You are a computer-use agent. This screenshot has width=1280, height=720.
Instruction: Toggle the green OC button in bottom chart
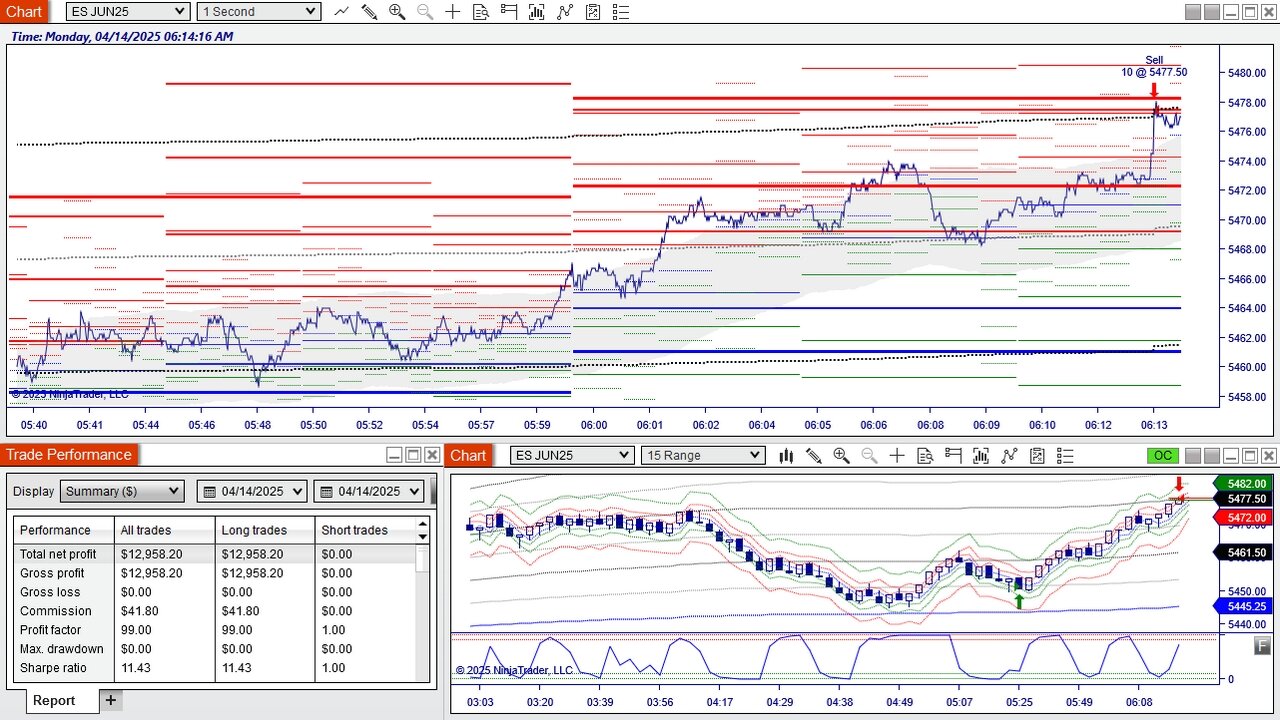pyautogui.click(x=1163, y=456)
